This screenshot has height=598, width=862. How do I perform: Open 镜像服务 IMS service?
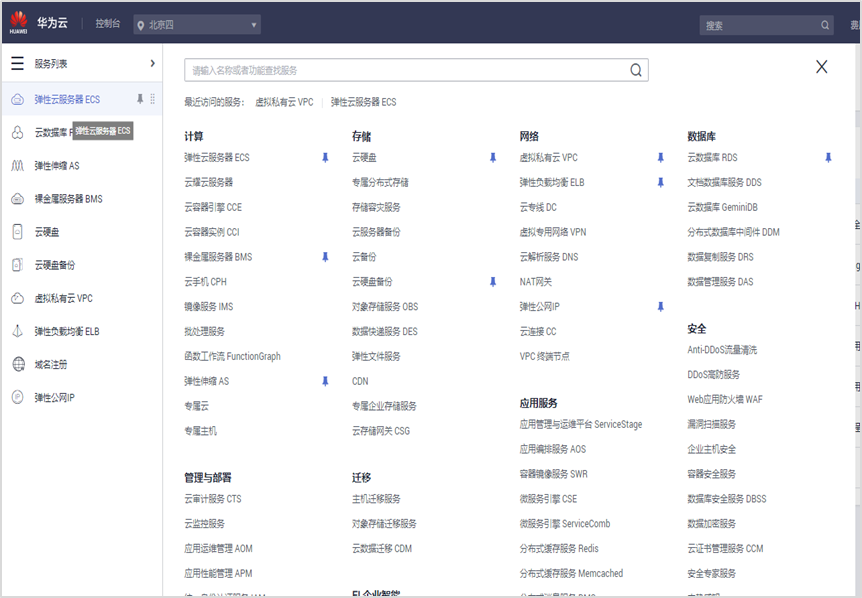click(208, 307)
